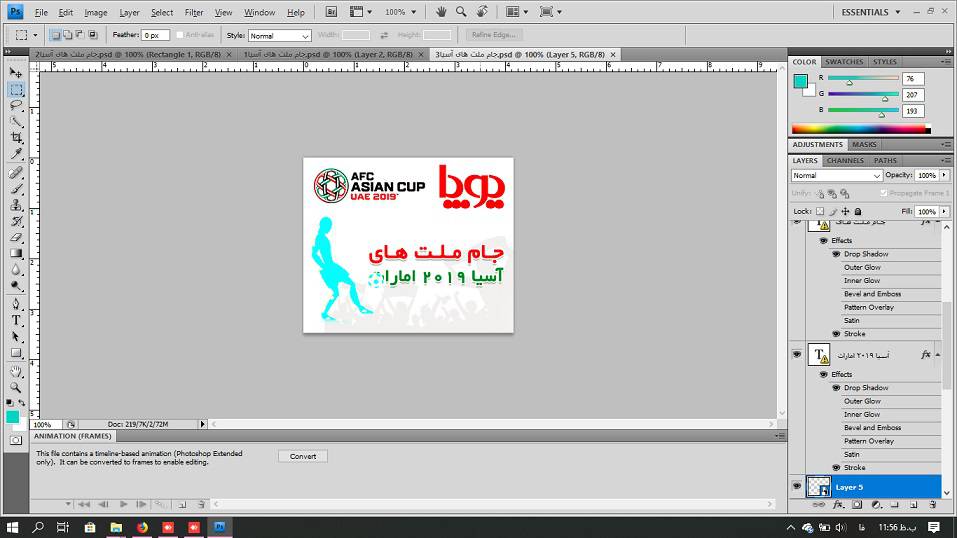Open the Filter menu
Viewport: 957px width, 538px height.
tap(193, 12)
